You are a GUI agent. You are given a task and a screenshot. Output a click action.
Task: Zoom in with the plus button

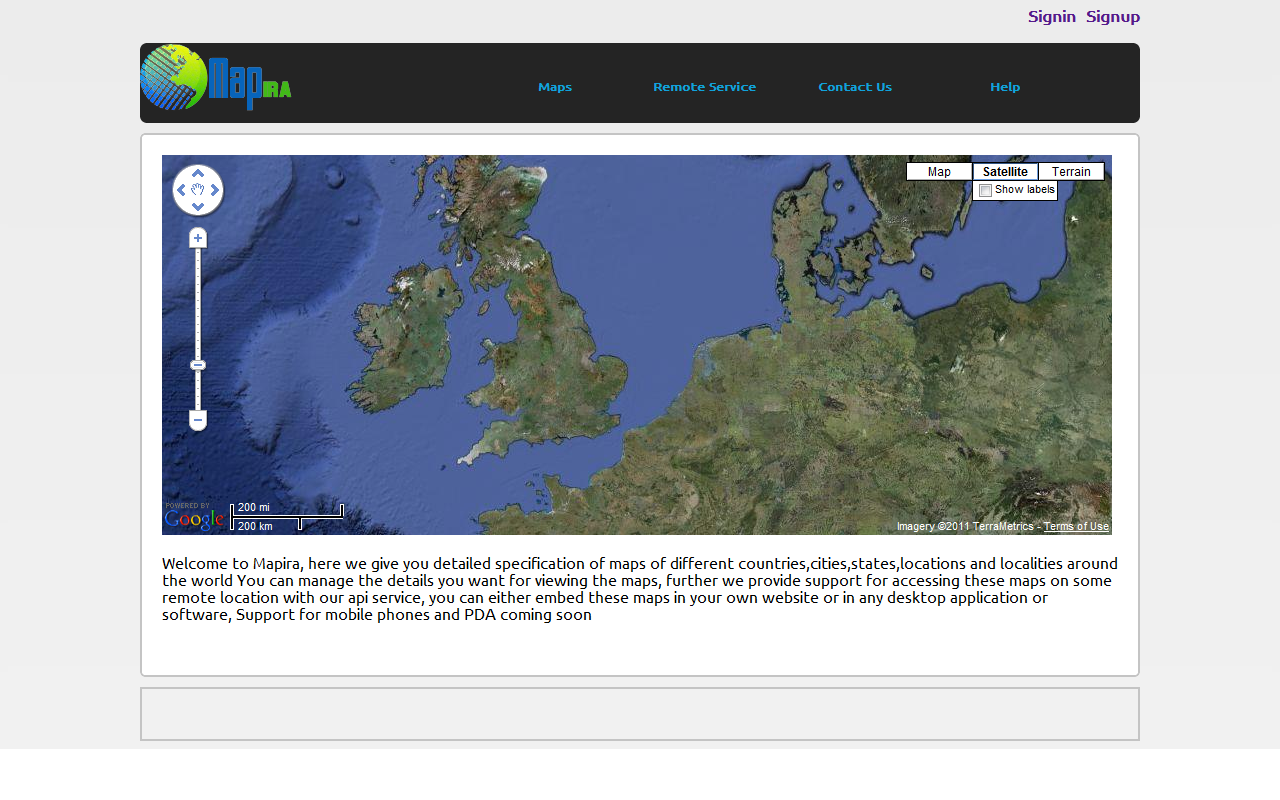coord(198,238)
